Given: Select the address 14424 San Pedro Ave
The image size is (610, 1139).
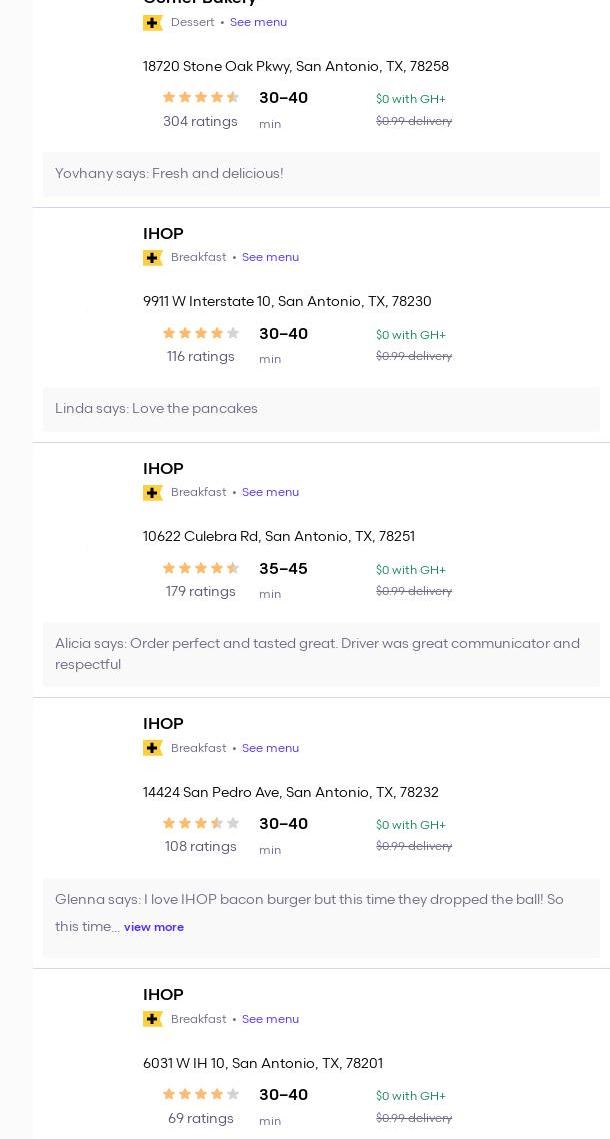Looking at the screenshot, I should tap(290, 792).
